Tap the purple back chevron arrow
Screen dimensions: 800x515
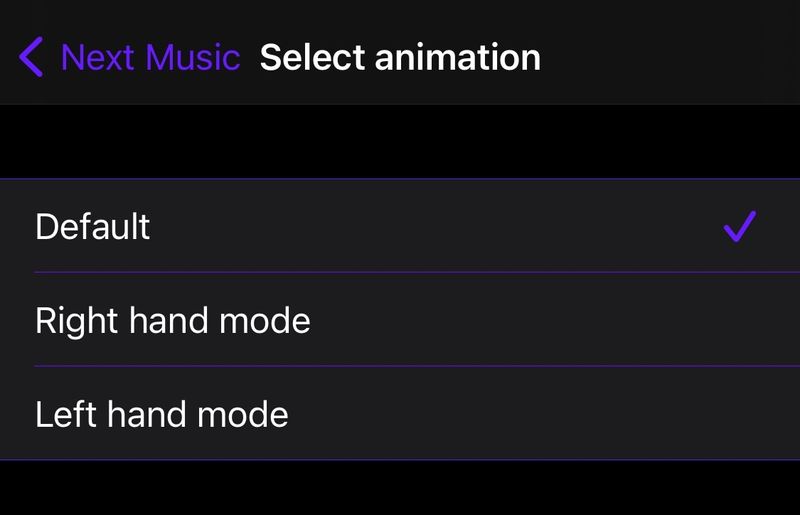click(31, 57)
